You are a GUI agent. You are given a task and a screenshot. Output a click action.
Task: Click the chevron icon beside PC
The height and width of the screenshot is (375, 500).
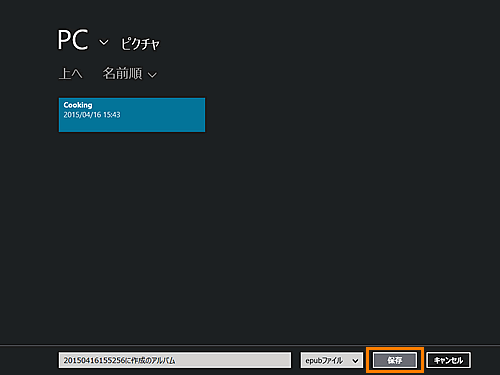(104, 42)
